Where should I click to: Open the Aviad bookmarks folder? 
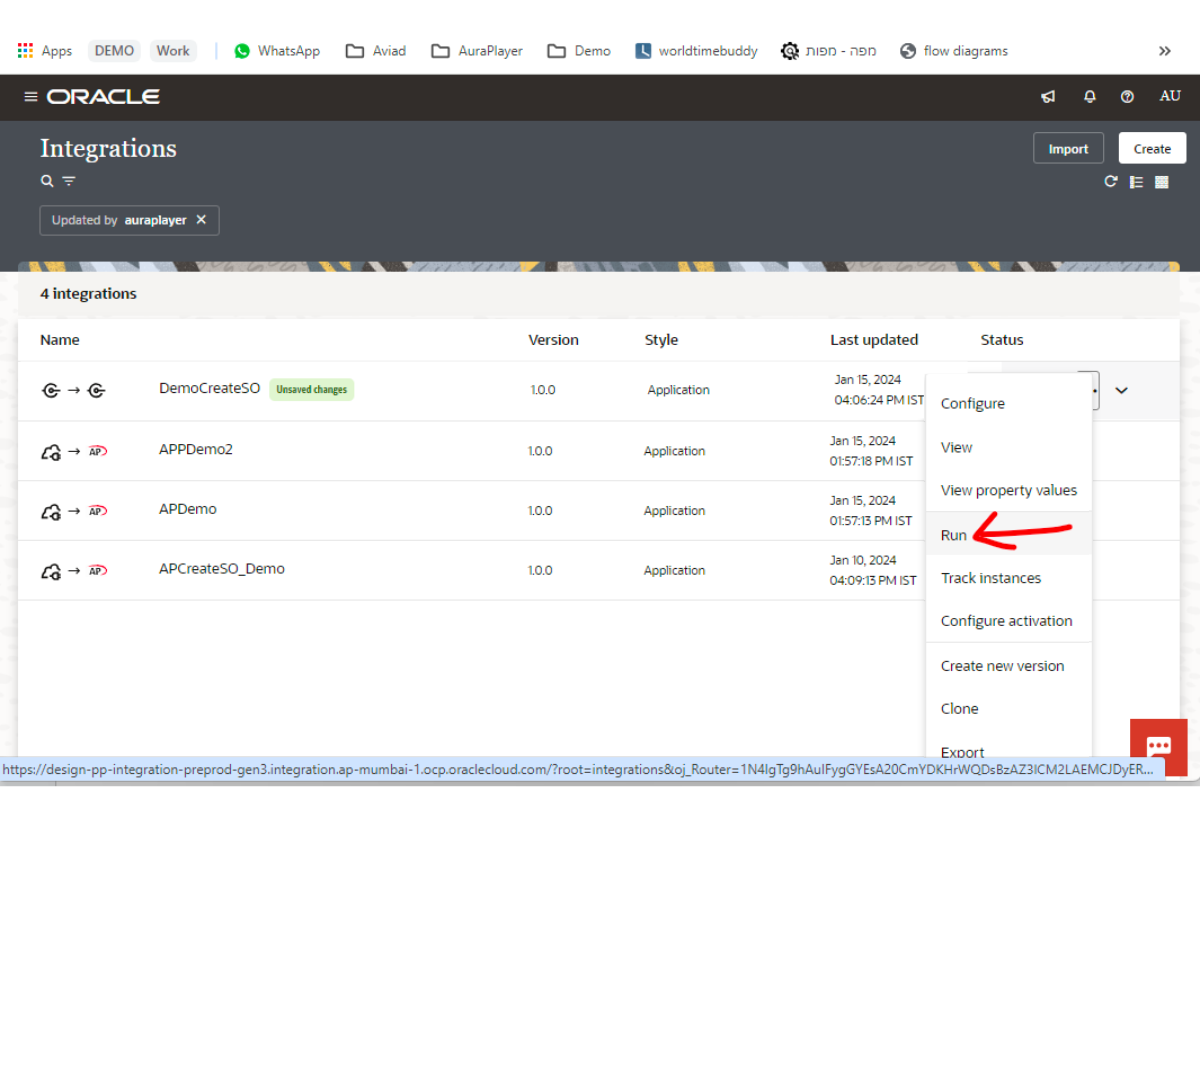pos(376,51)
